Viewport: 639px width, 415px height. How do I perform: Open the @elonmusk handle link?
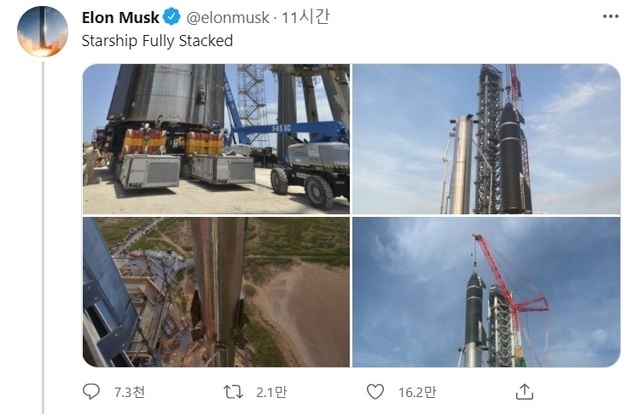pyautogui.click(x=228, y=18)
